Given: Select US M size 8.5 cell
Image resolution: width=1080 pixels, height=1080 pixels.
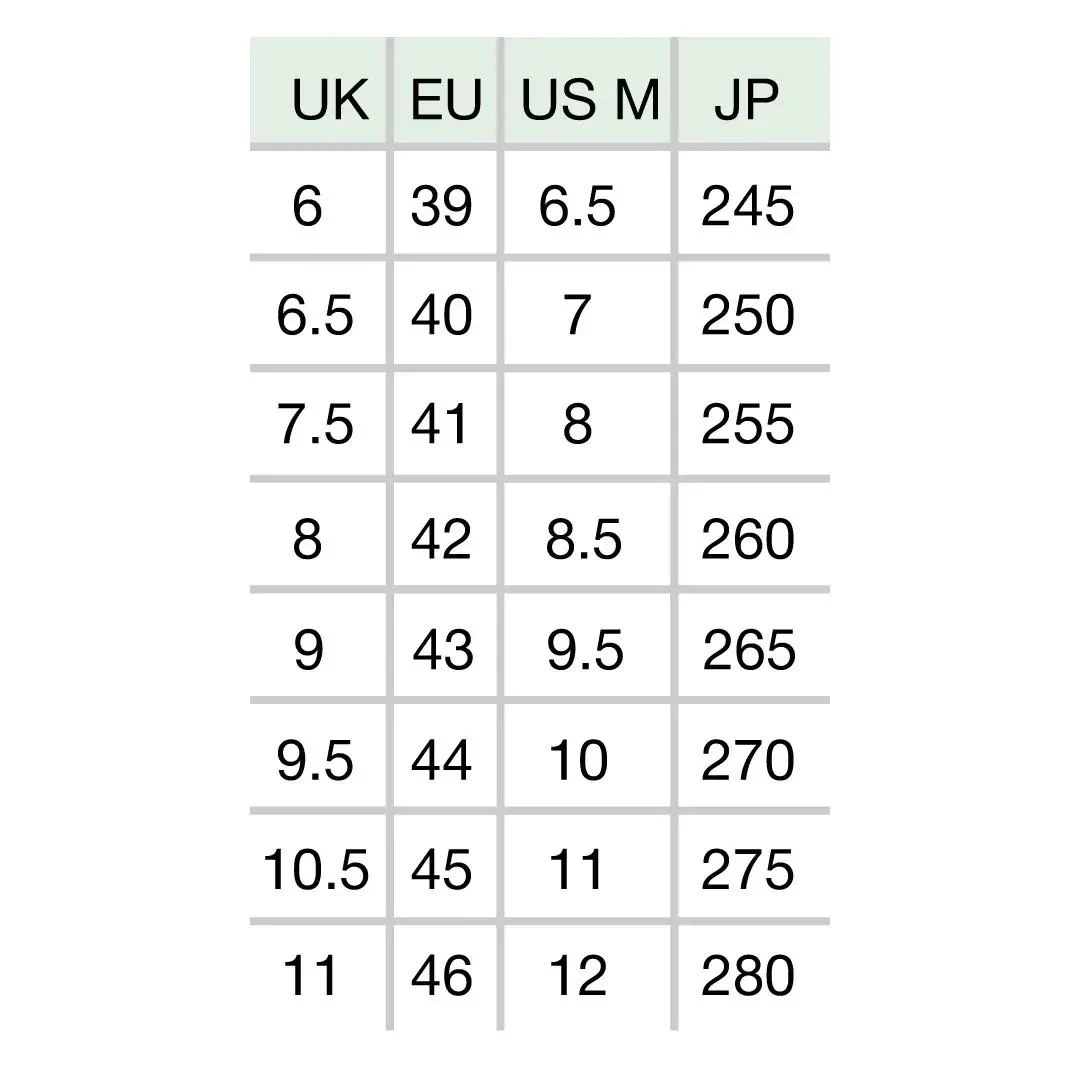Looking at the screenshot, I should tap(584, 540).
